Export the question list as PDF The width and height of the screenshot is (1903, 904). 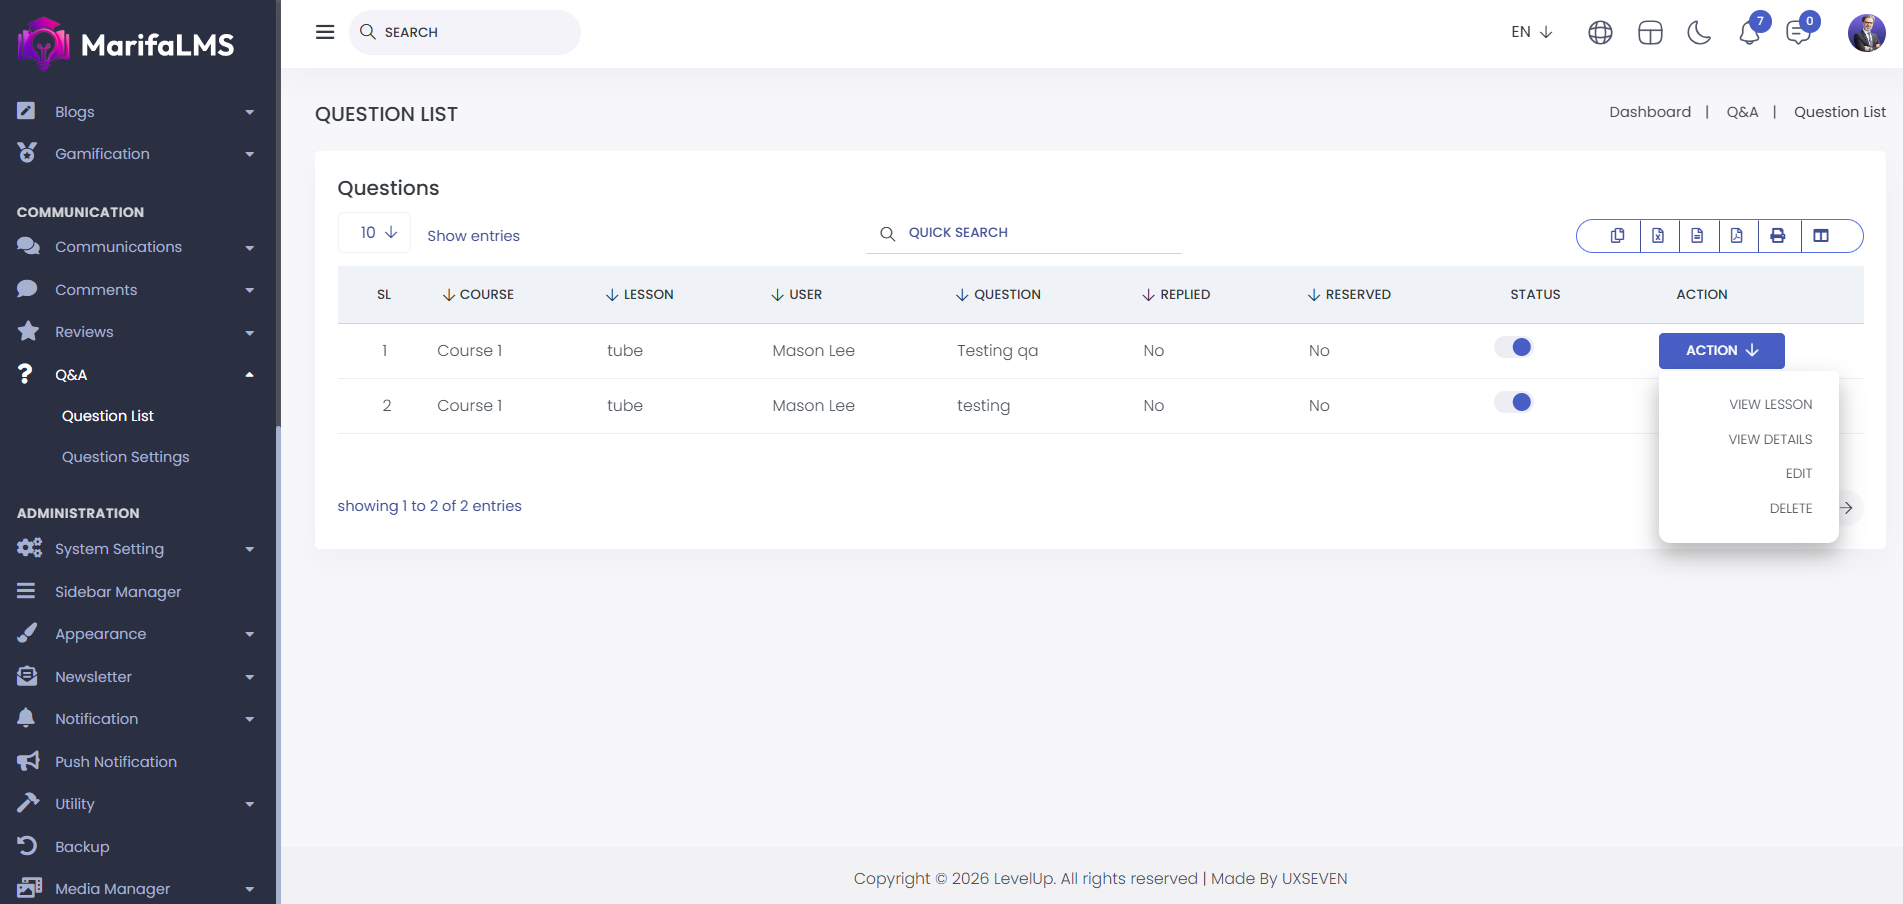[1737, 236]
